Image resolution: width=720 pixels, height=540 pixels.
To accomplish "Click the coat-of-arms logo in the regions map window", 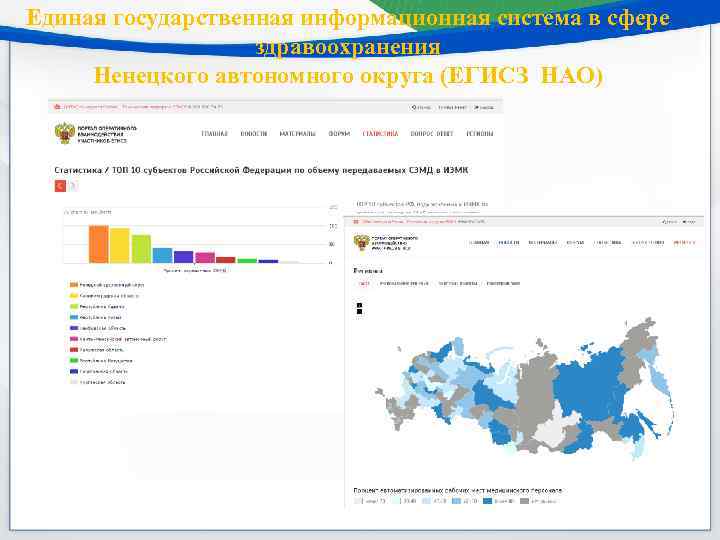I will point(361,242).
